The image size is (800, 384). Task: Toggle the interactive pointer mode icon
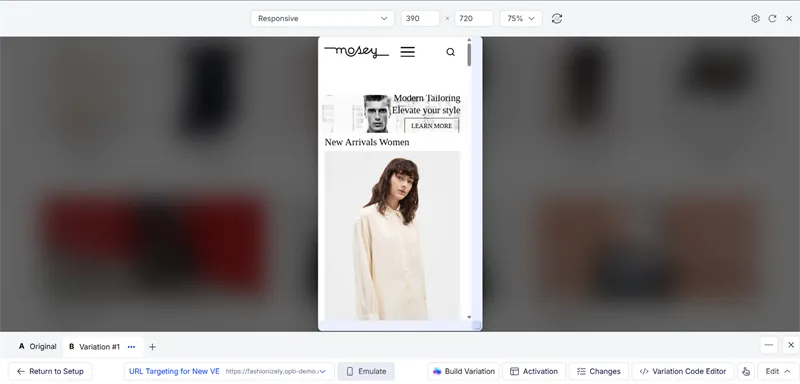coord(746,371)
